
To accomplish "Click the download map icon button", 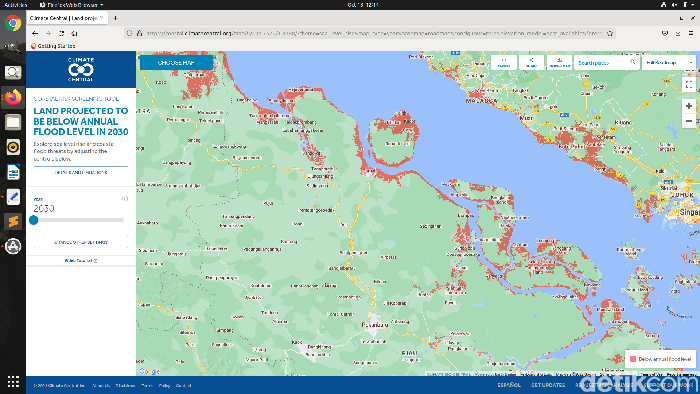I will pyautogui.click(x=559, y=62).
